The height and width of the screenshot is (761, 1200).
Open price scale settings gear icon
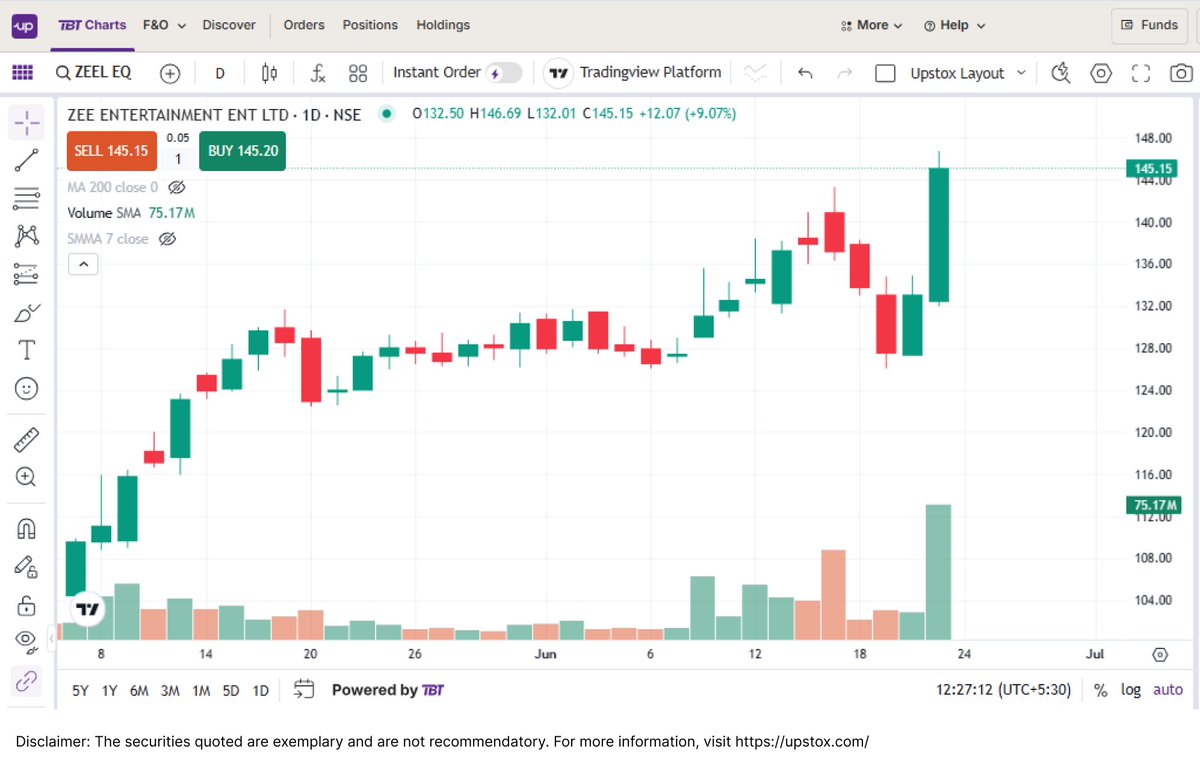pyautogui.click(x=1160, y=654)
